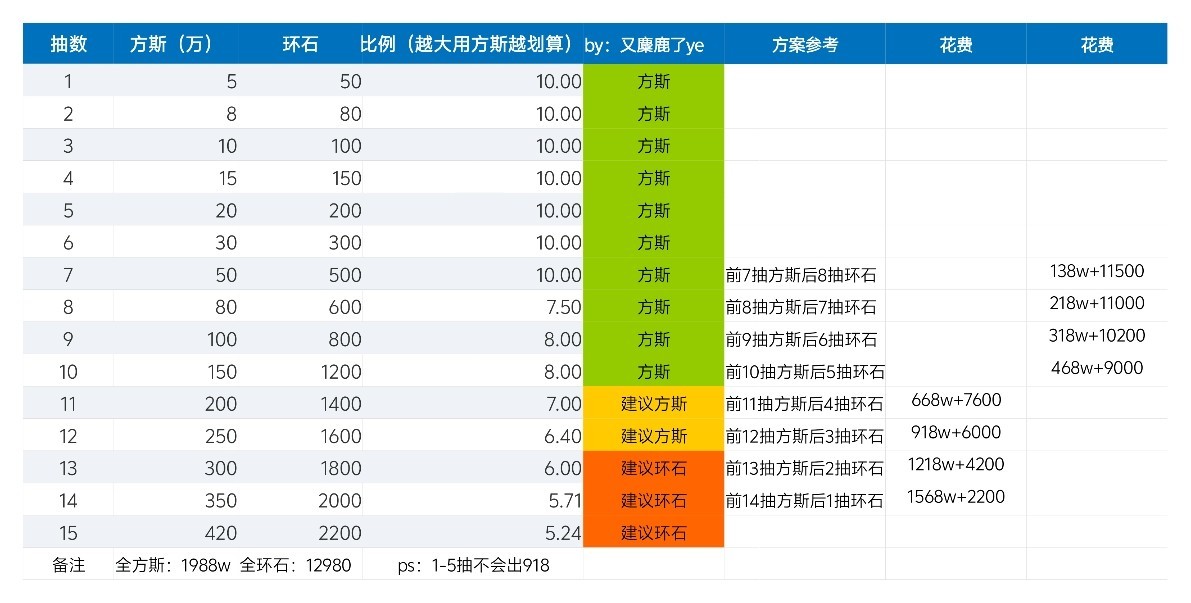Click the 环石 column header
The height and width of the screenshot is (603, 1191).
coord(300,44)
